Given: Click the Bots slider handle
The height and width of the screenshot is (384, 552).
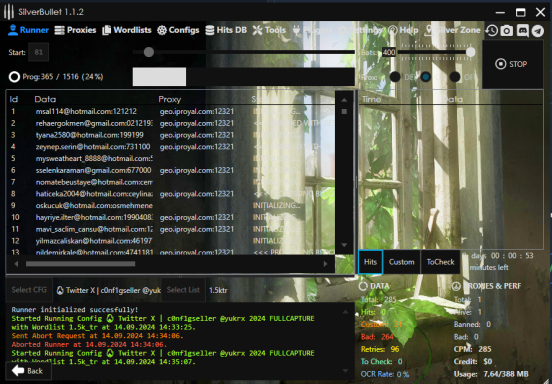Looking at the screenshot, I should [470, 52].
